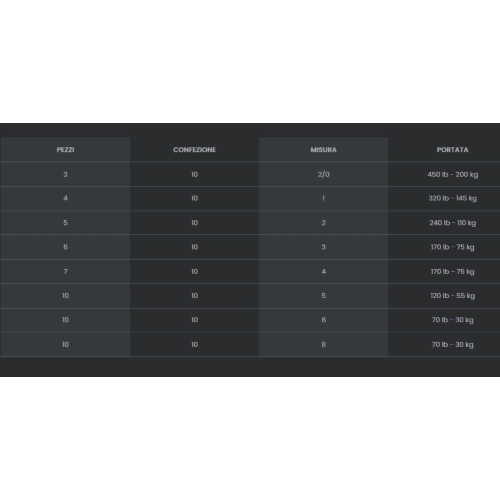Select the 320 lb - 145 kg cell
This screenshot has width=500, height=500.
[452, 198]
